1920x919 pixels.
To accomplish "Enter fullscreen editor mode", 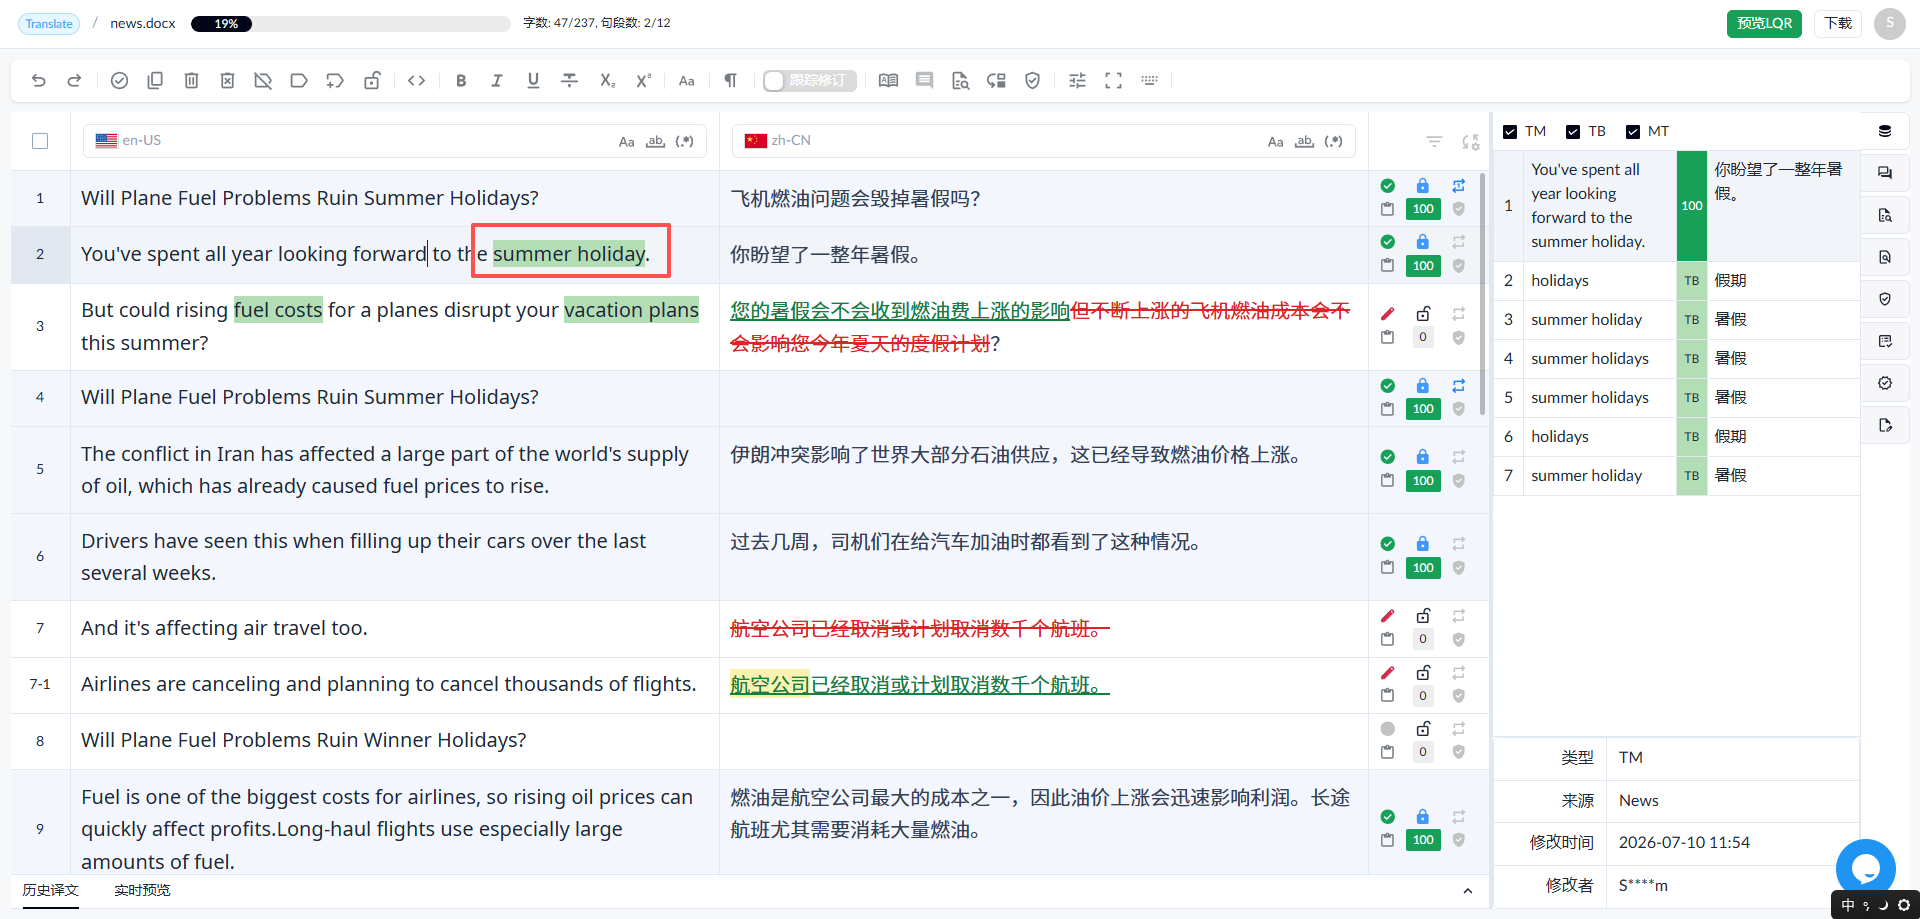I will click(x=1113, y=81).
